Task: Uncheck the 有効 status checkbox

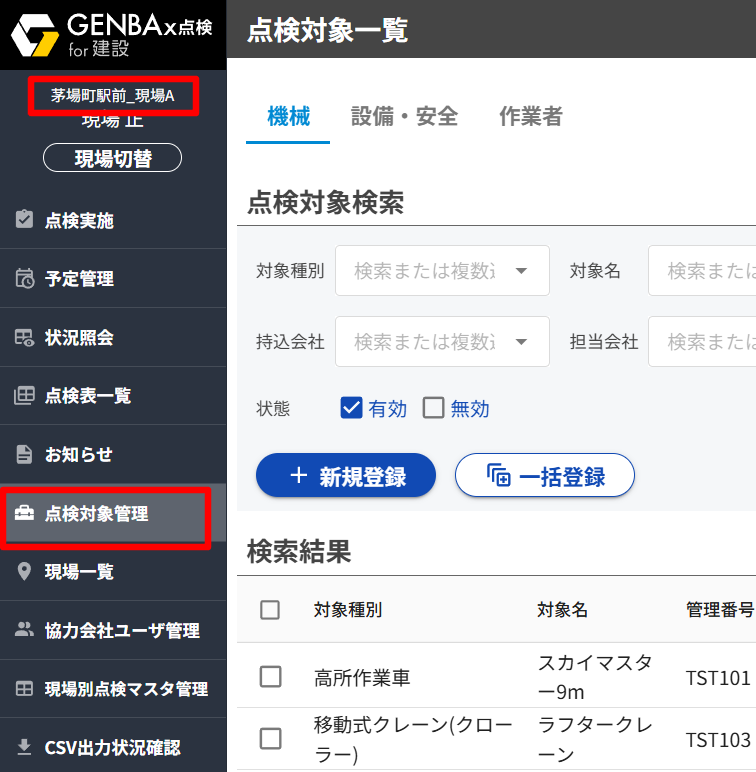Action: (x=351, y=408)
